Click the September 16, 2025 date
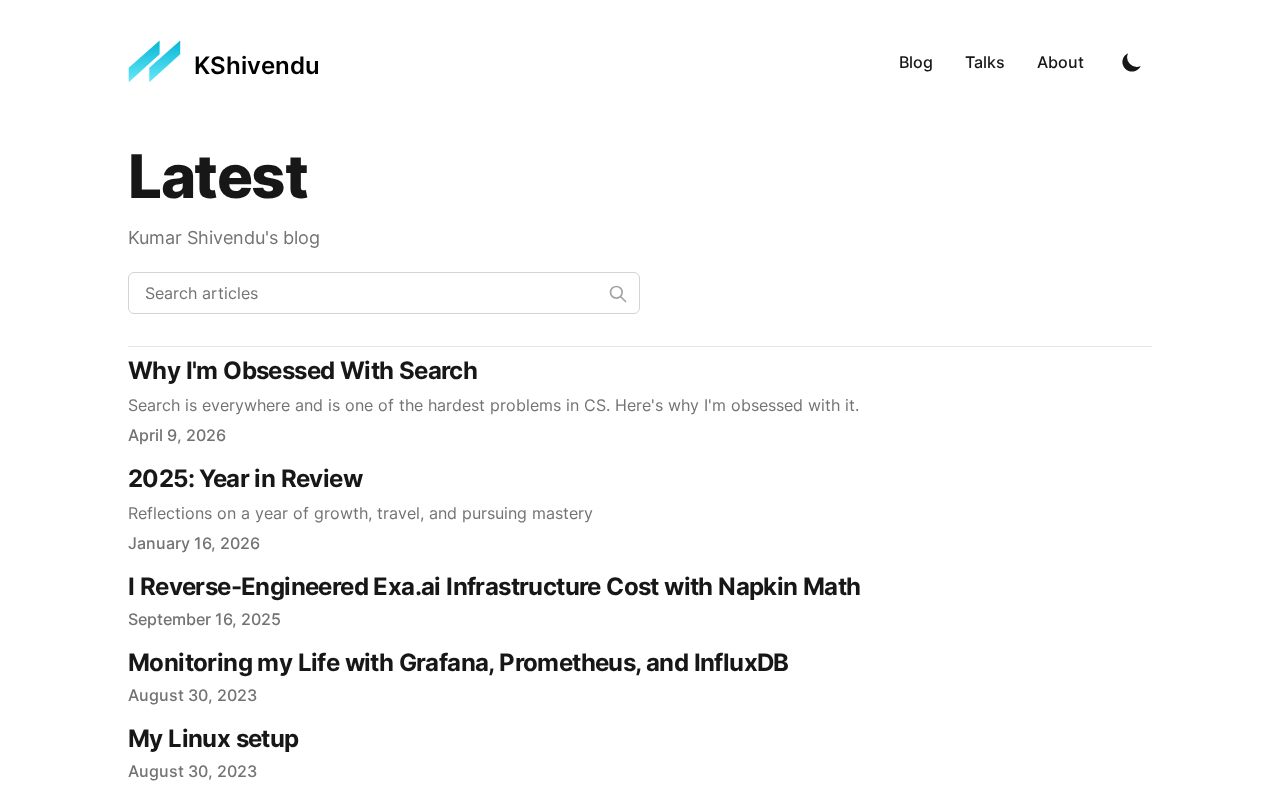1280x800 pixels. pyautogui.click(x=204, y=620)
